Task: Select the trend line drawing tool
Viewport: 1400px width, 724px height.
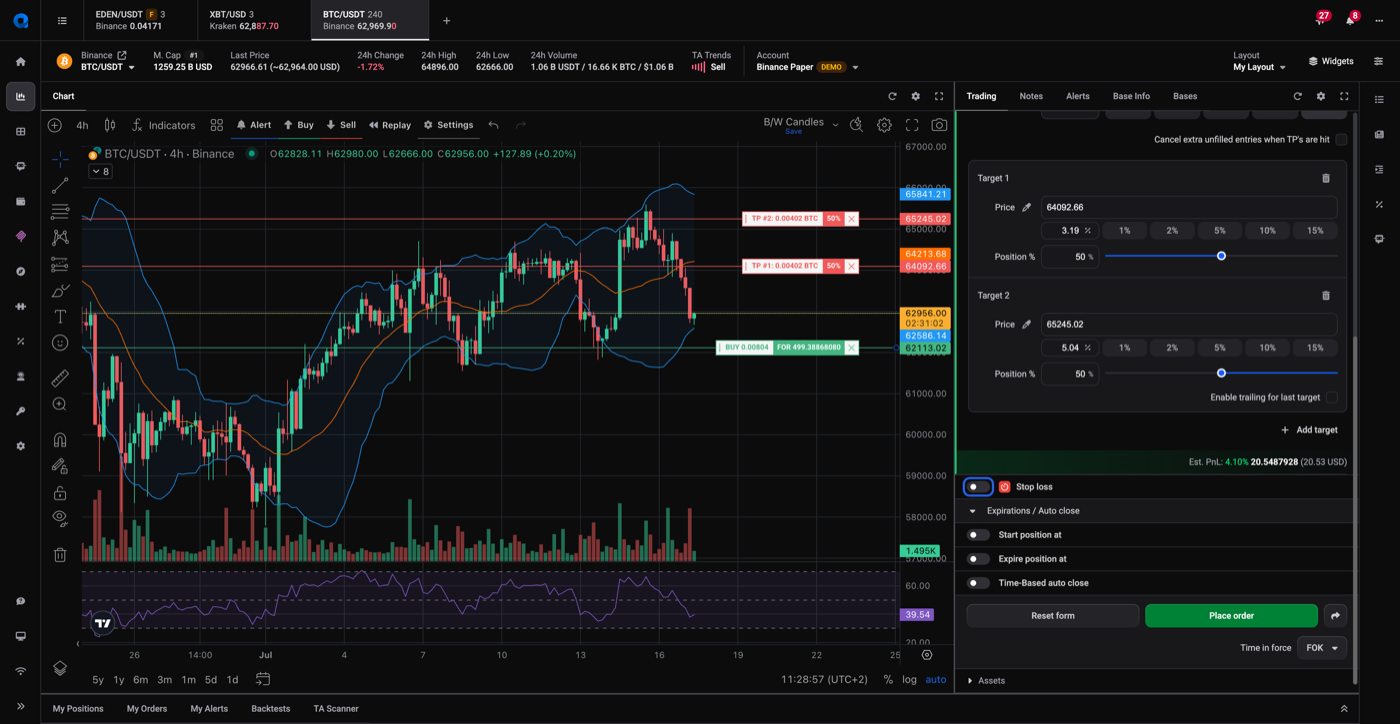Action: 60,186
